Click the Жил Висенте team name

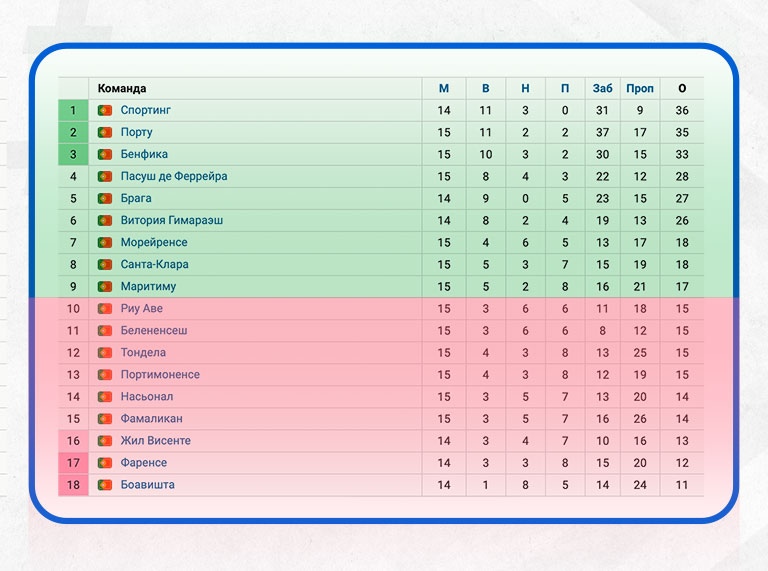click(x=155, y=441)
